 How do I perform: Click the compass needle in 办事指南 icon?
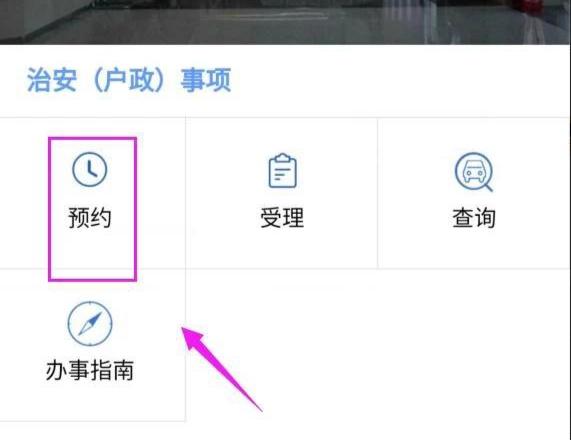[90, 323]
